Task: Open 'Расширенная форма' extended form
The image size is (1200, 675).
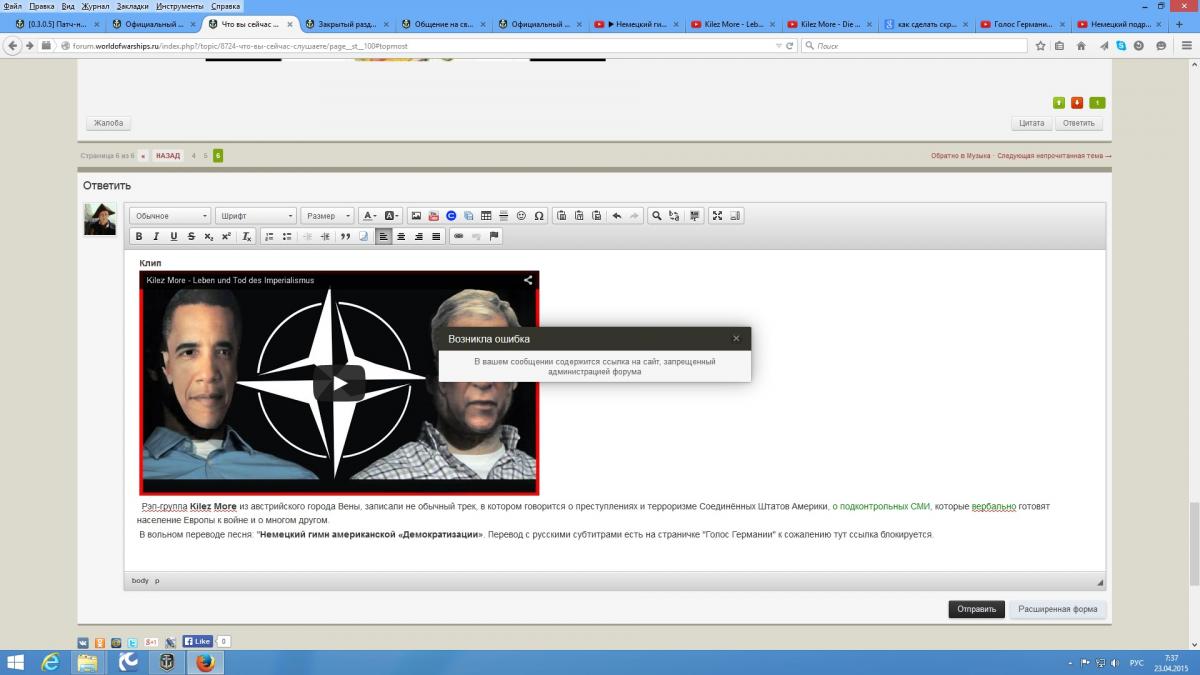Action: pyautogui.click(x=1058, y=609)
